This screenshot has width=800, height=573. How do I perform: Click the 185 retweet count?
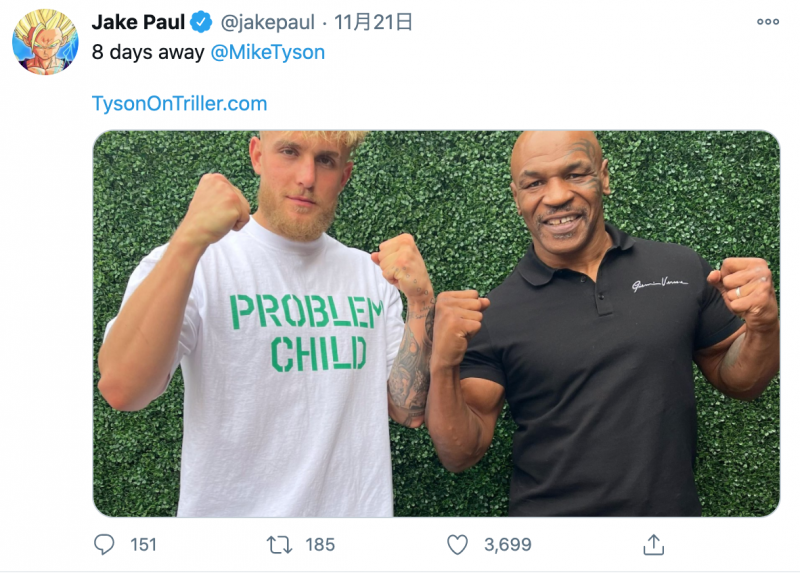point(320,544)
